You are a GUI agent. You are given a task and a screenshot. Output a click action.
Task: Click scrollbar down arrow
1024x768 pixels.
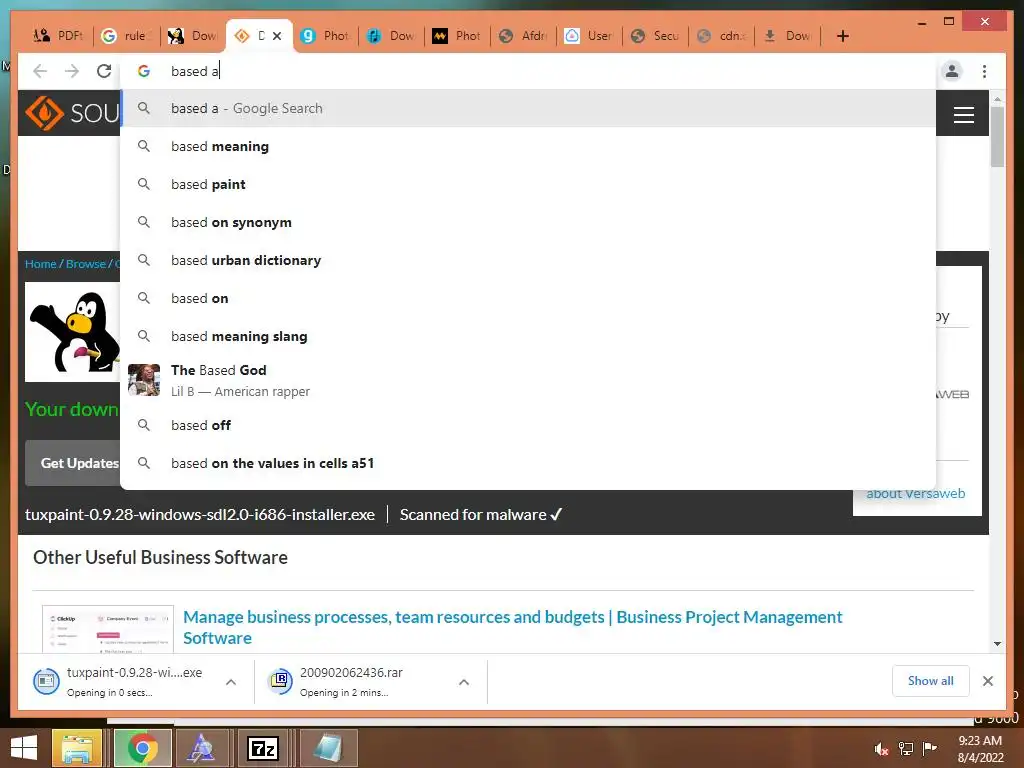click(x=997, y=644)
